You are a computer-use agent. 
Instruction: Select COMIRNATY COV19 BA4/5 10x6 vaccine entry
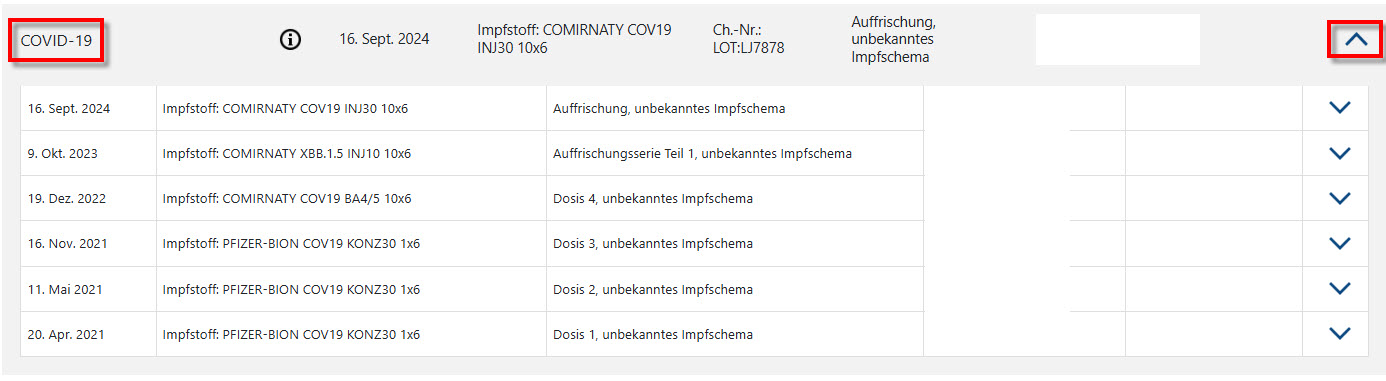tap(286, 199)
